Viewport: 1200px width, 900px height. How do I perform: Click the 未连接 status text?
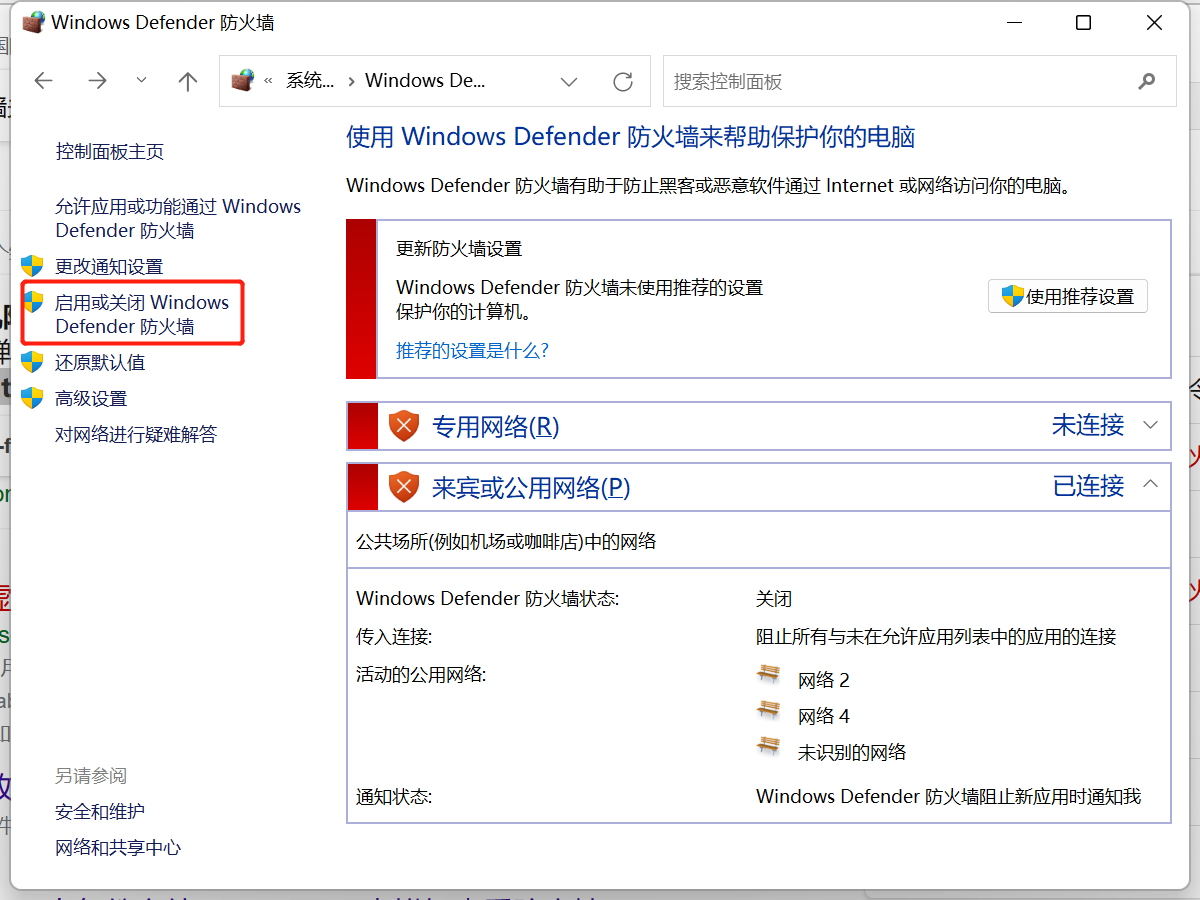(1088, 425)
